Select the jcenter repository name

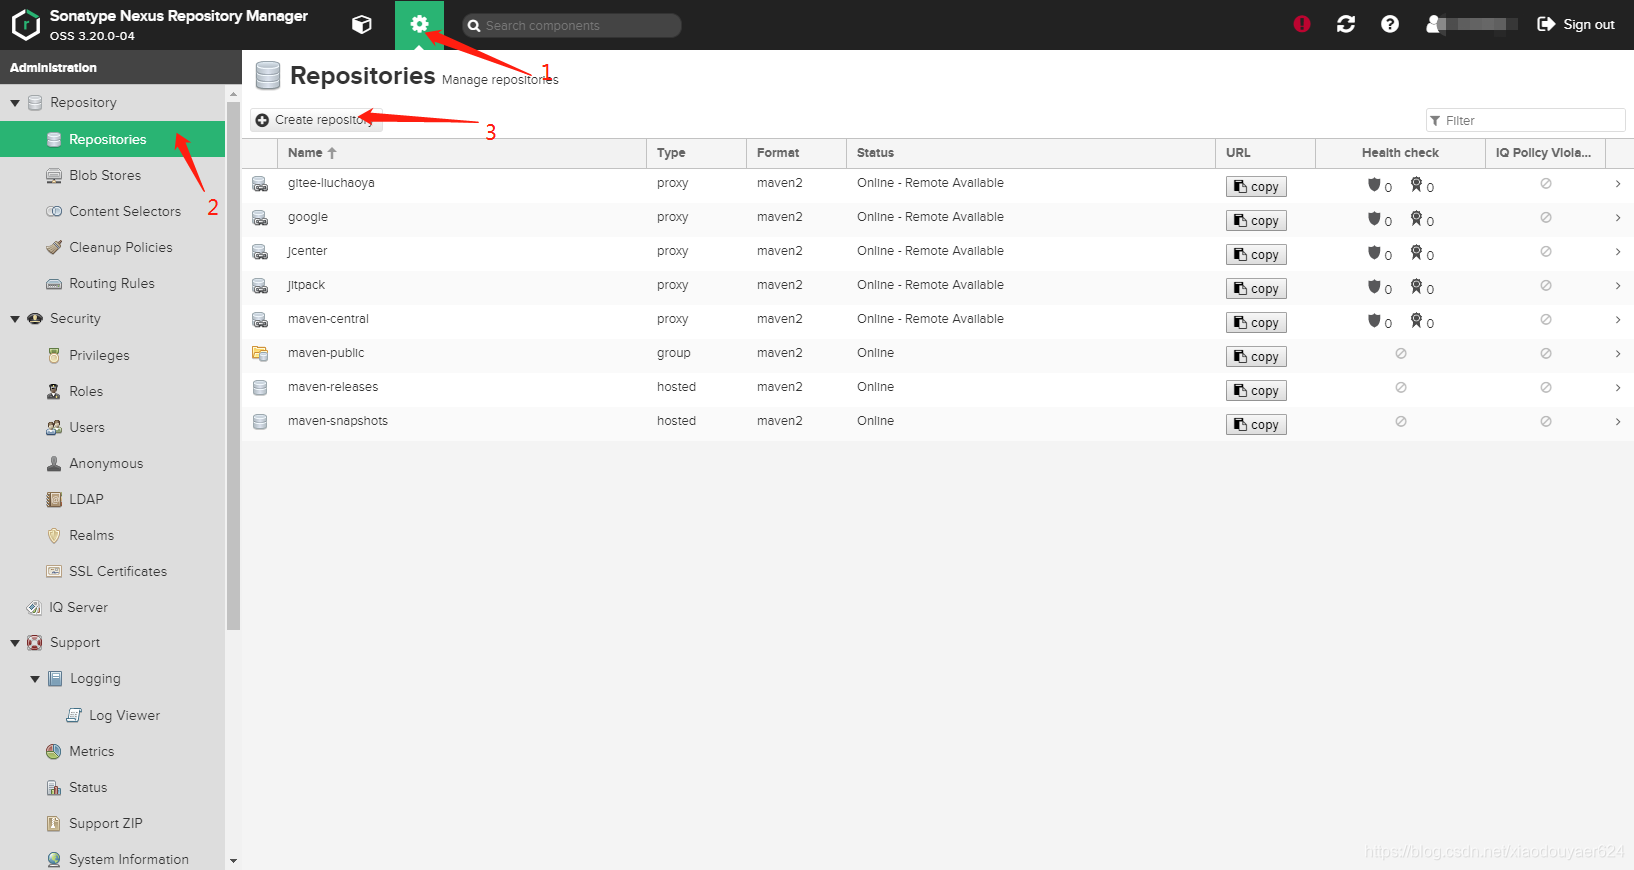pyautogui.click(x=307, y=251)
